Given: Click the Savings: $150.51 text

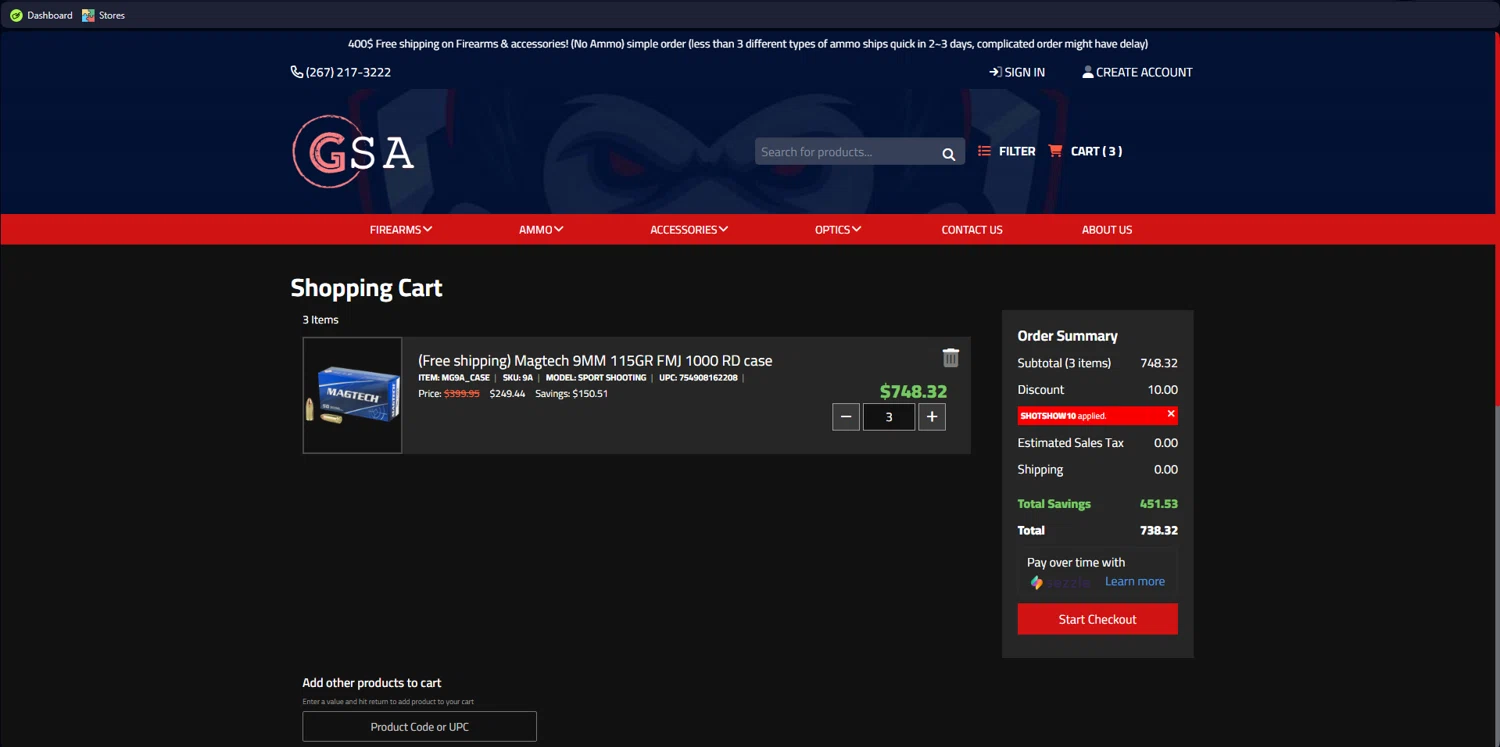Looking at the screenshot, I should click(x=571, y=394).
